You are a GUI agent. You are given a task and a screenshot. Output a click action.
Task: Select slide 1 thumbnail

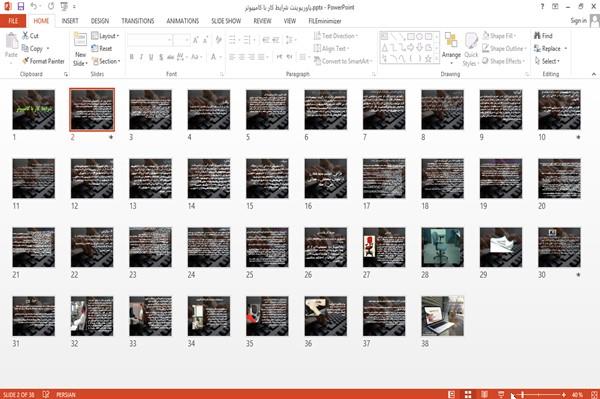(34, 109)
